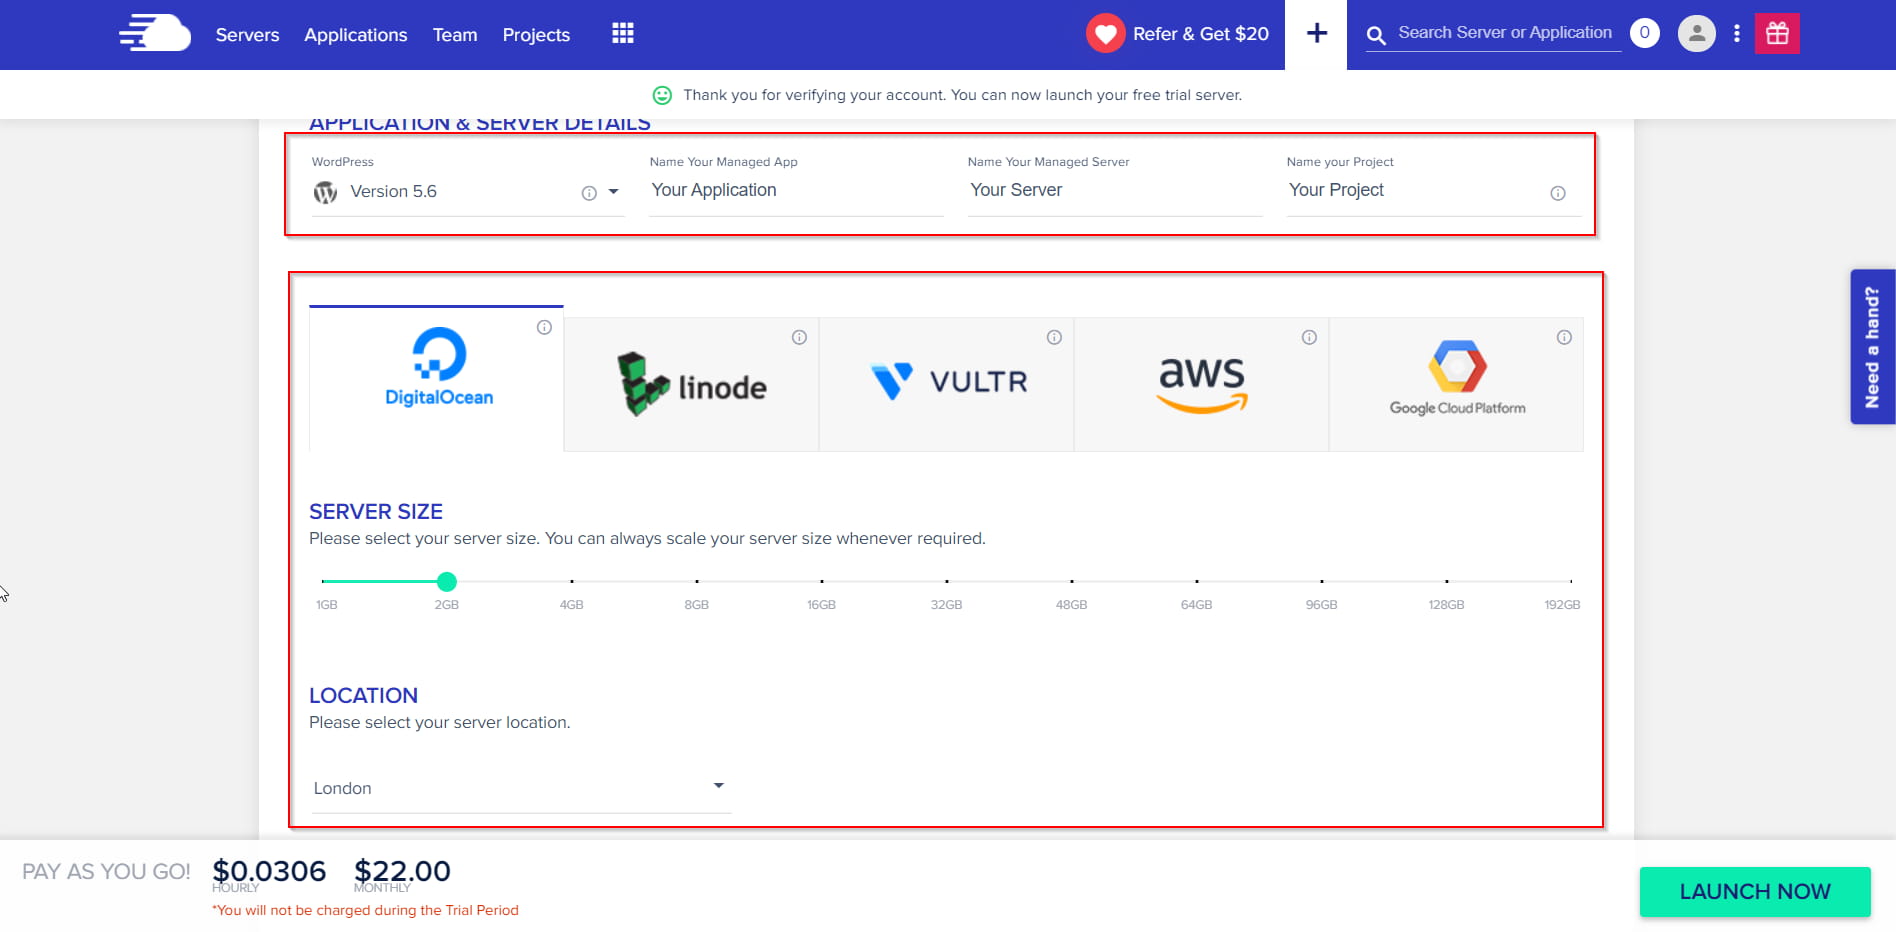The width and height of the screenshot is (1896, 932).
Task: Click info icon on AWS tab
Action: click(1309, 337)
